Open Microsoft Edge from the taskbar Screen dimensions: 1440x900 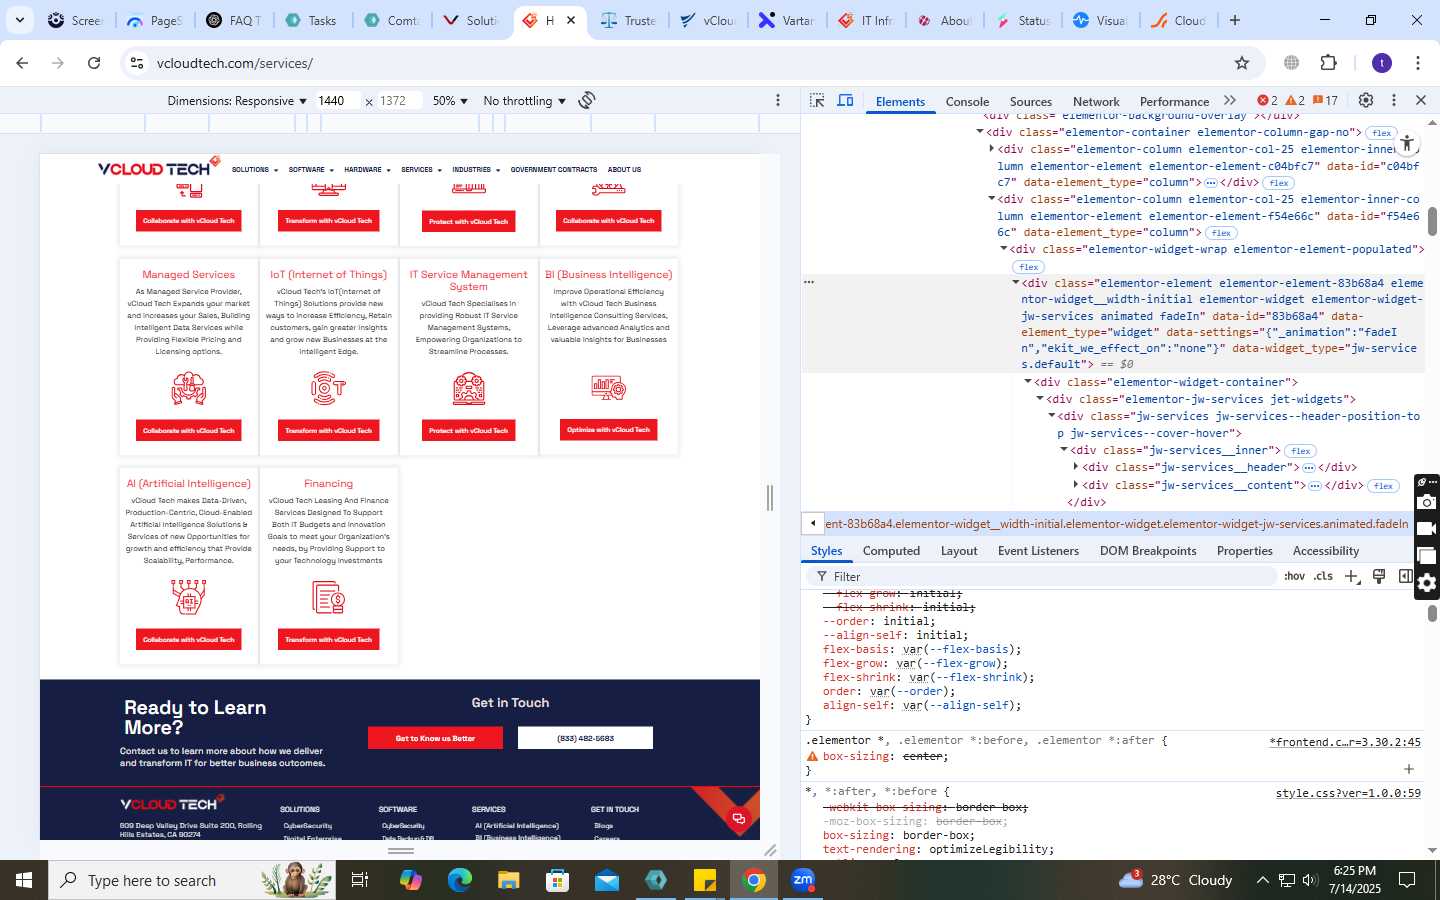click(460, 880)
